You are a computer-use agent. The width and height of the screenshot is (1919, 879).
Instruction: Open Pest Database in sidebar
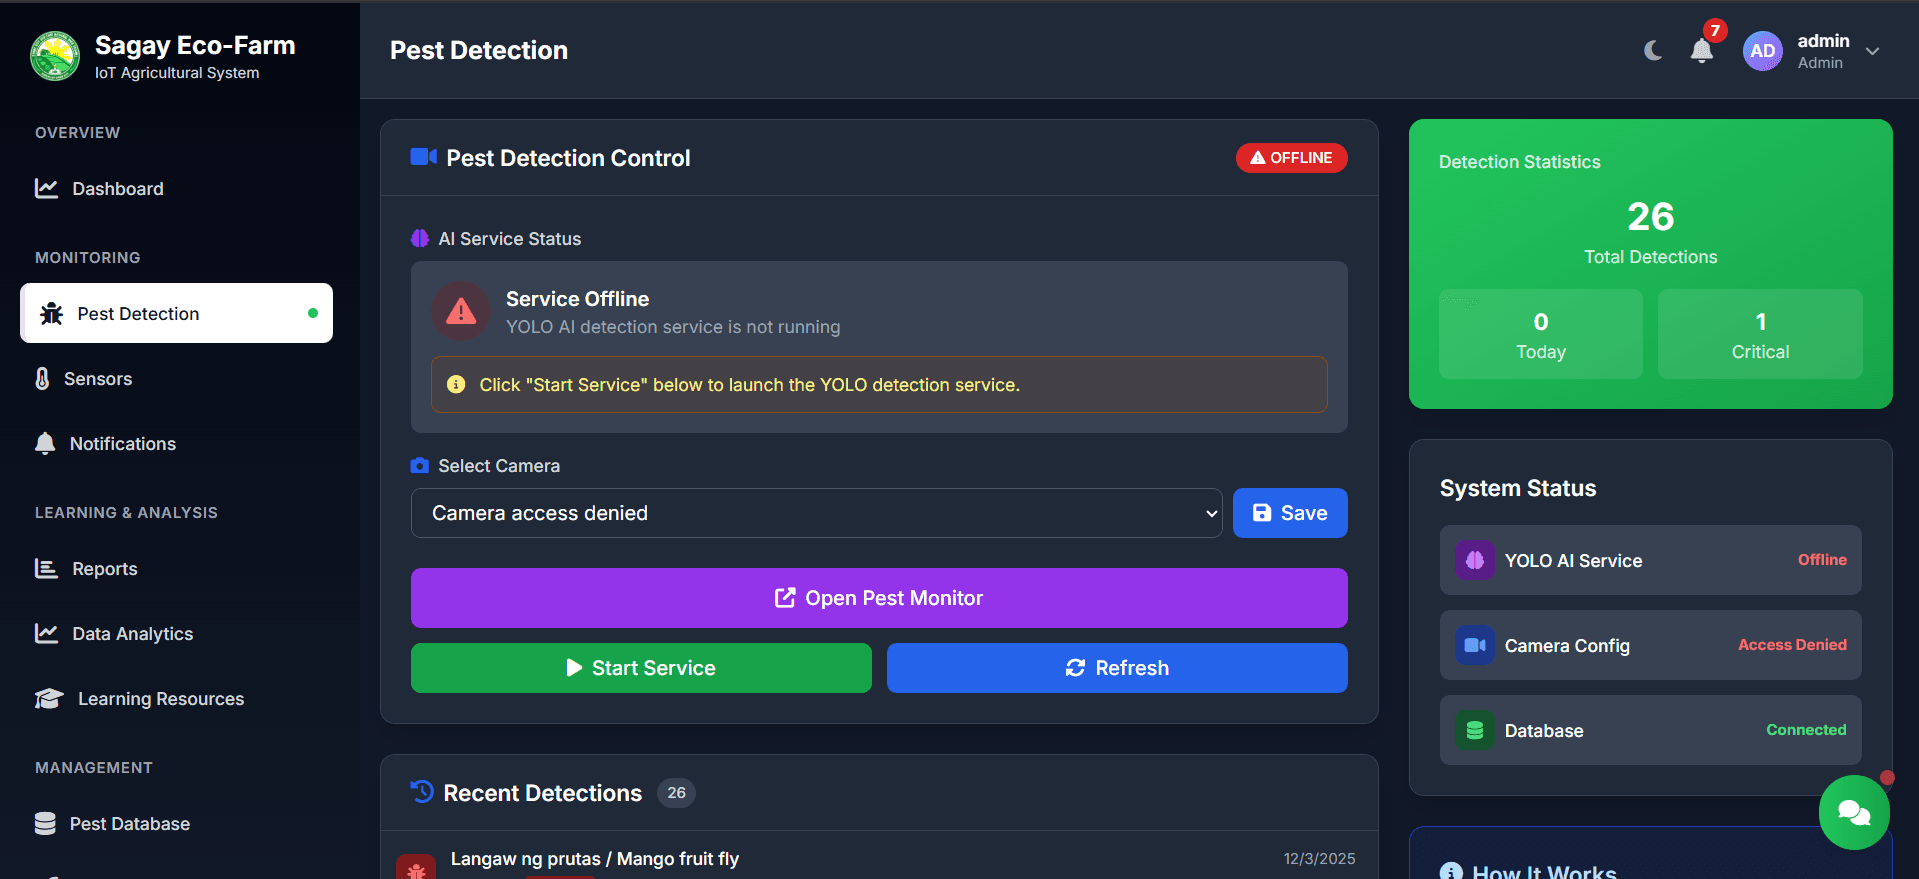(176, 824)
